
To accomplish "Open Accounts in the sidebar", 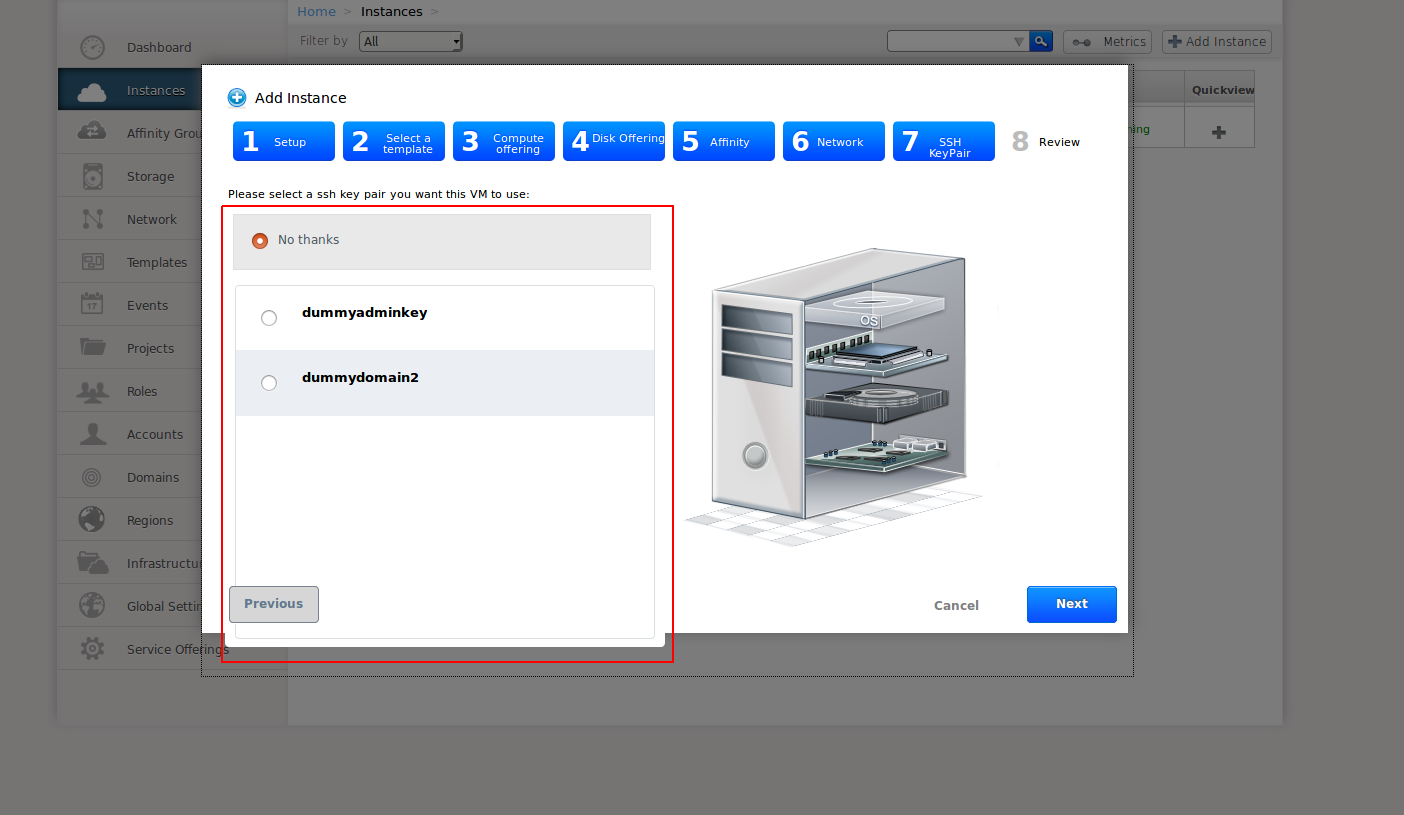I will [x=172, y=434].
